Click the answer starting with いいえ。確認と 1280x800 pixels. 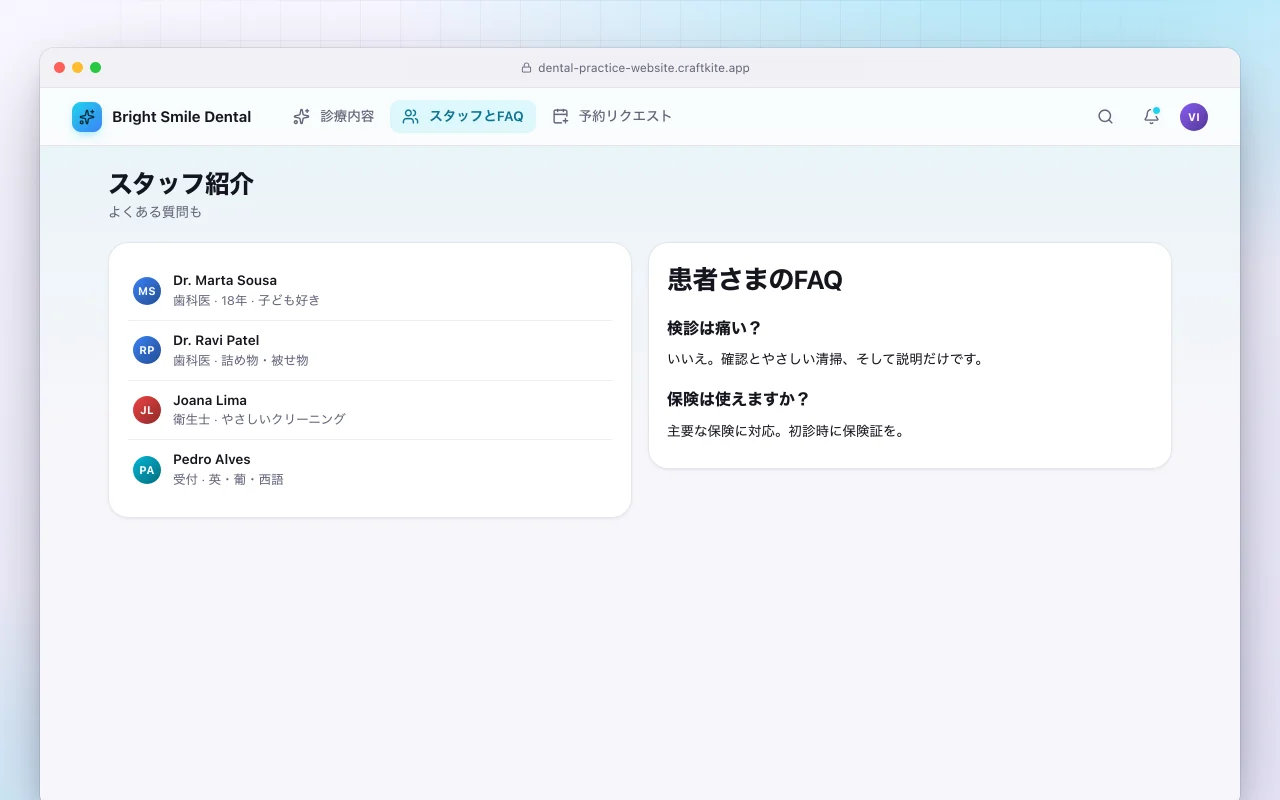[826, 359]
